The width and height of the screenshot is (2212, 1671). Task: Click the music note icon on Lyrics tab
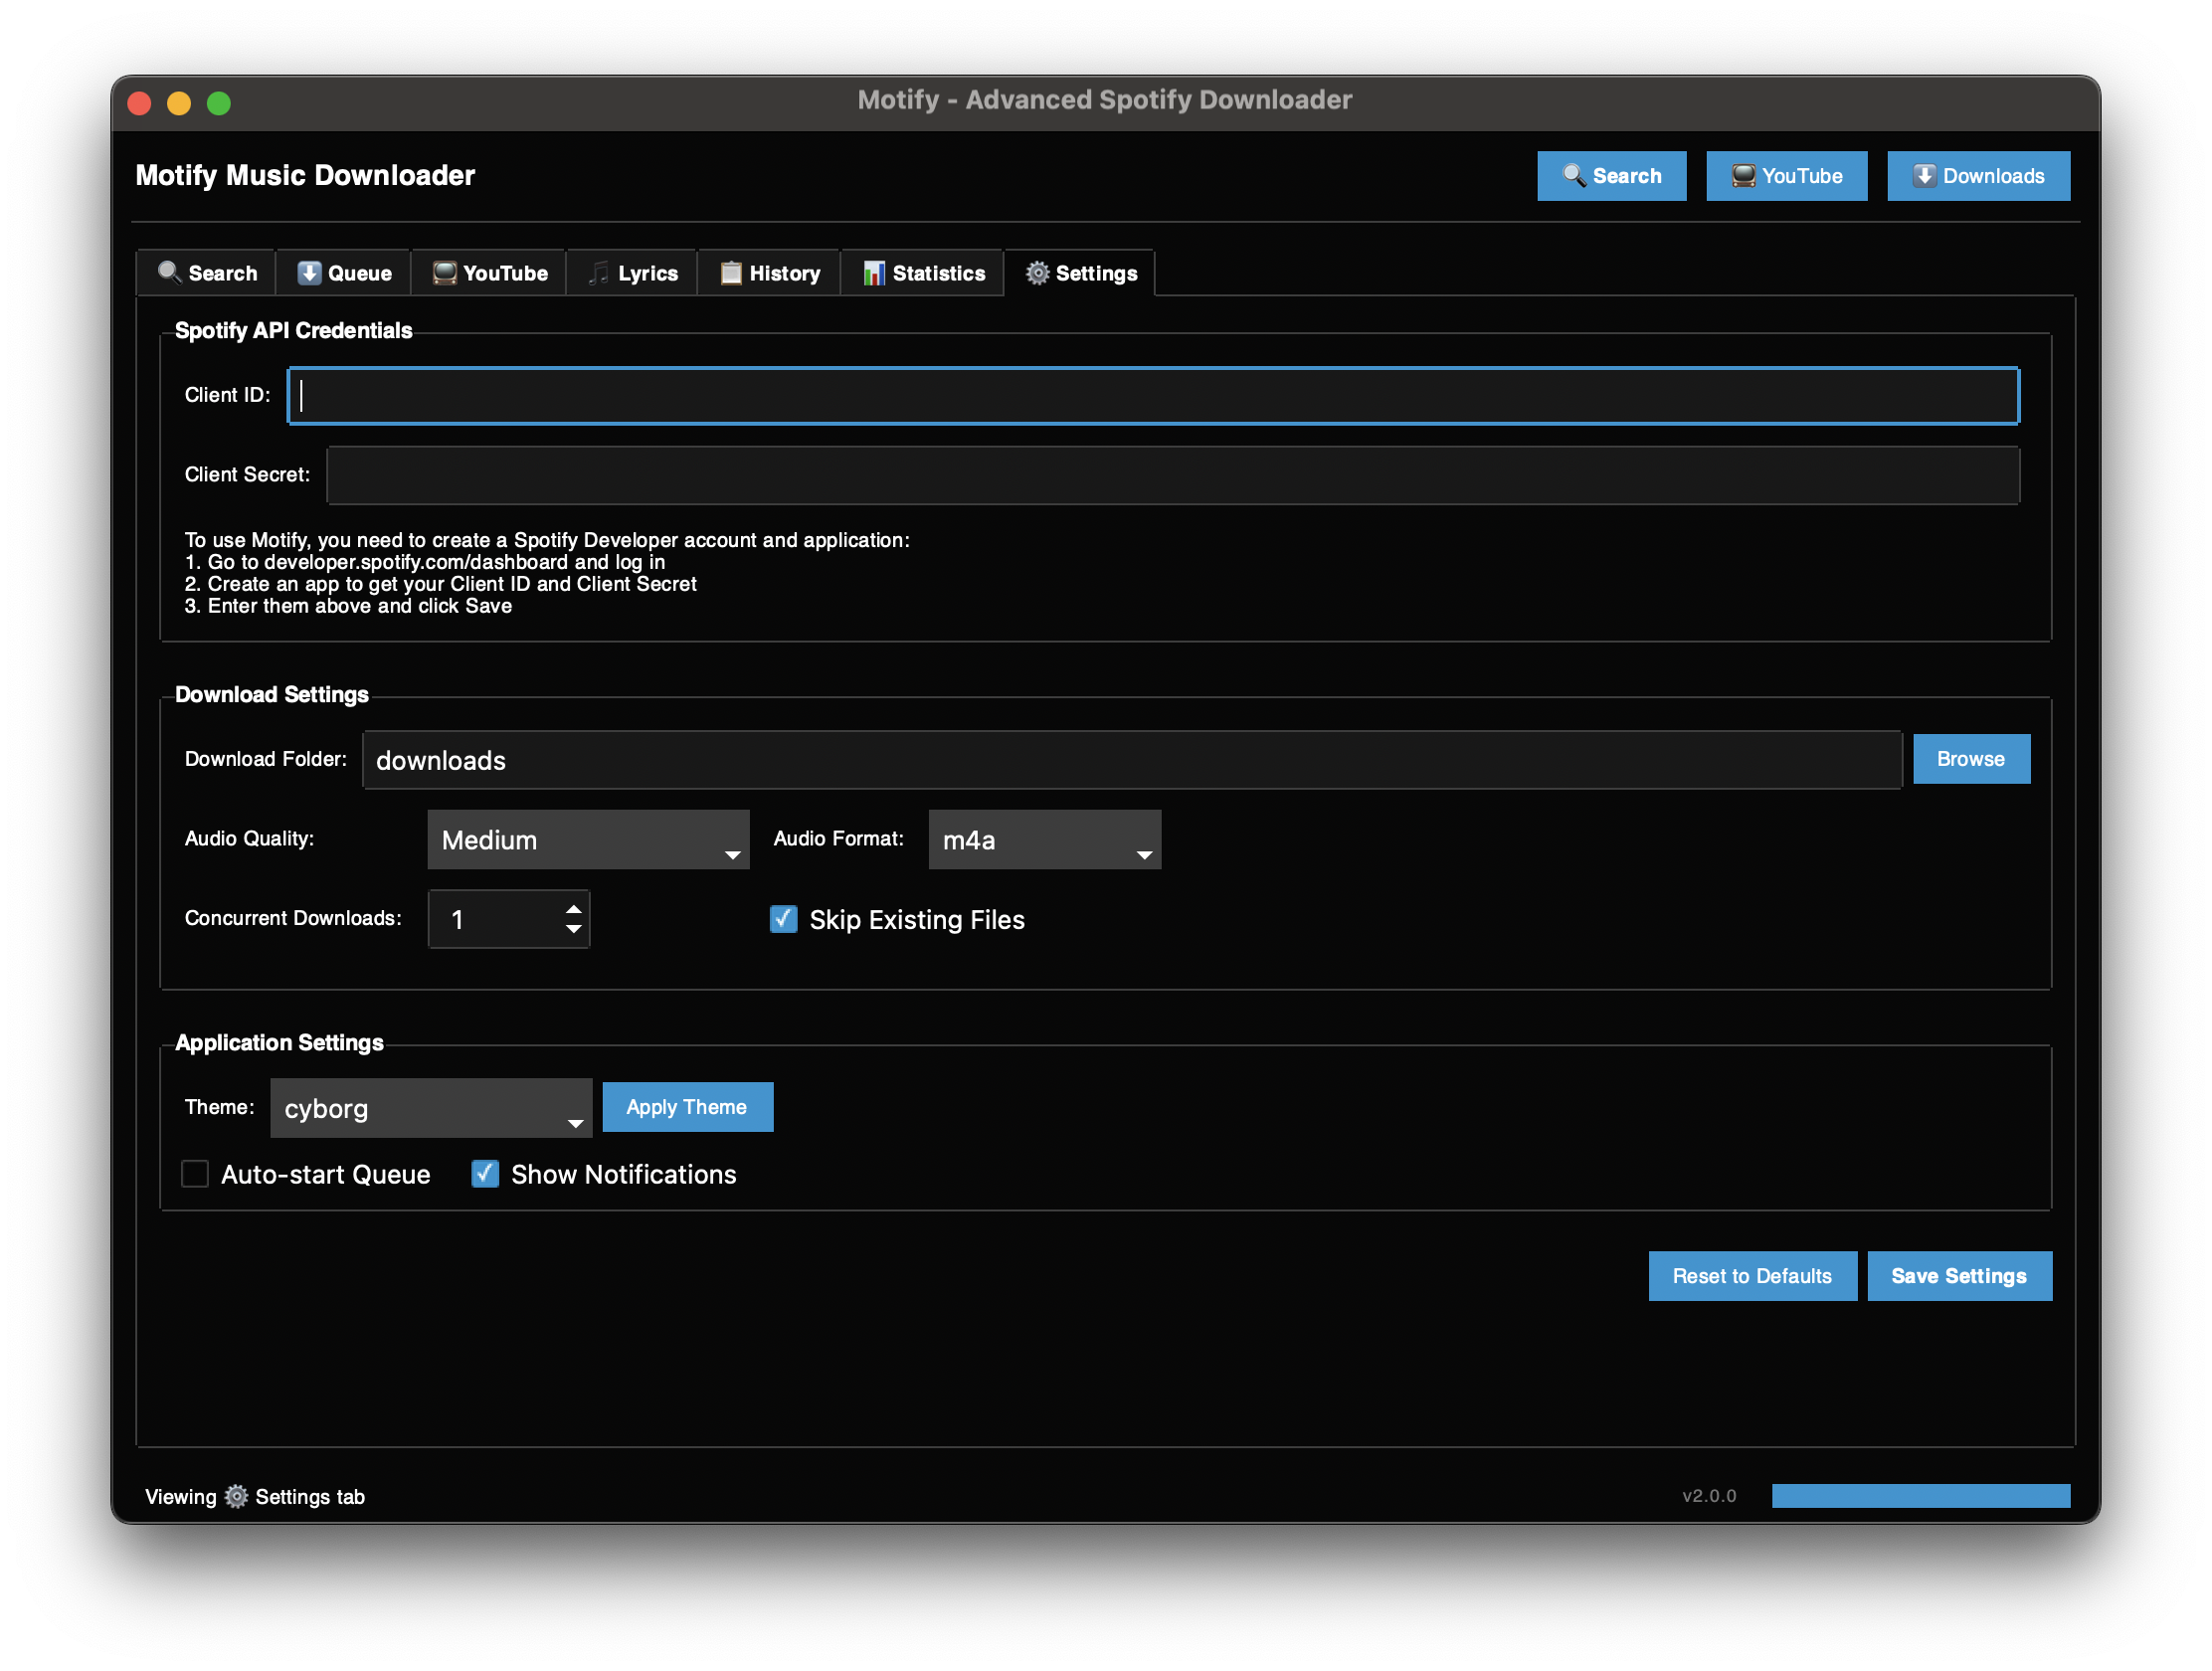598,273
